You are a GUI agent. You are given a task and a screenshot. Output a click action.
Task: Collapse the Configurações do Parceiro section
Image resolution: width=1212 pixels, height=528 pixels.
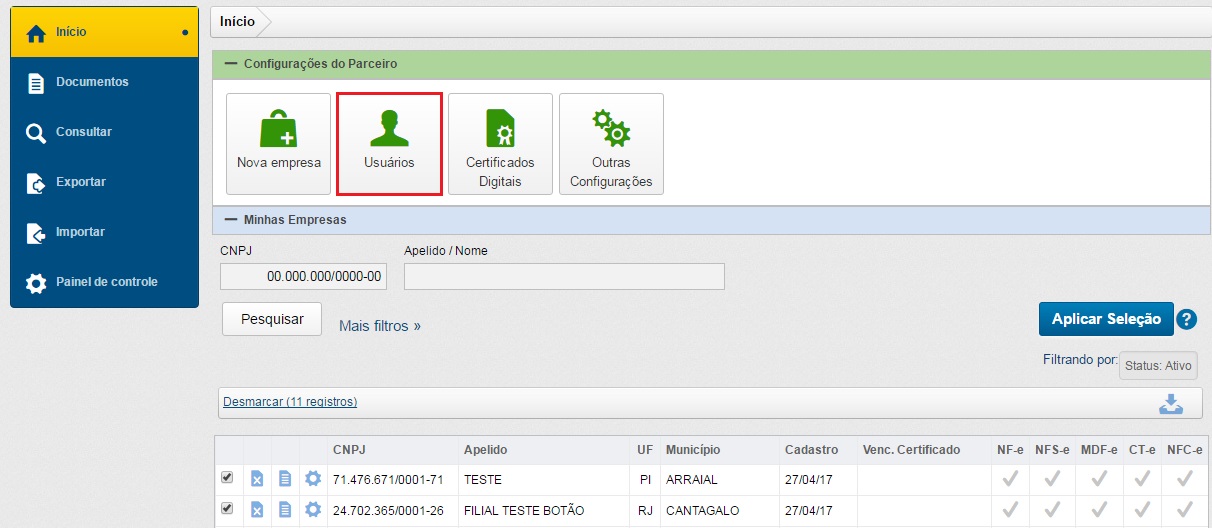coord(231,64)
